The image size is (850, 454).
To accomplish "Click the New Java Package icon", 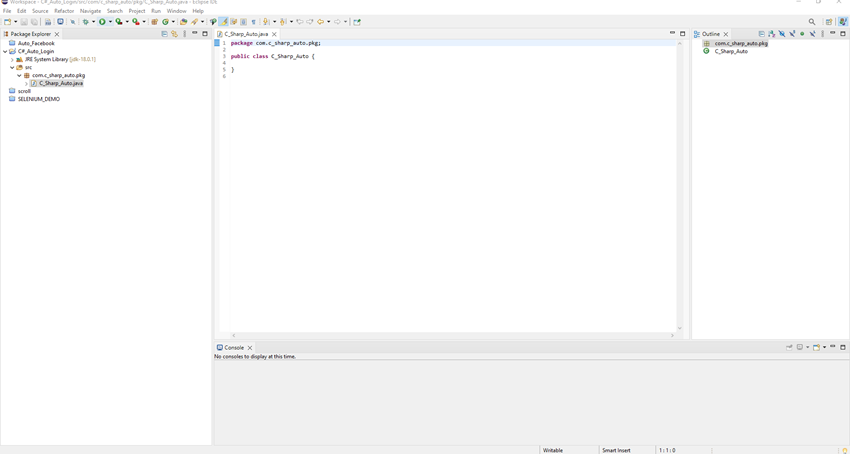I will [154, 22].
